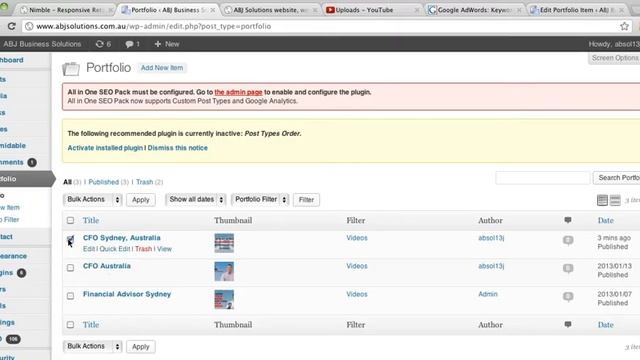This screenshot has width=640, height=360.
Task: Click Edit under CFO Sydney, Australia
Action: click(x=89, y=249)
